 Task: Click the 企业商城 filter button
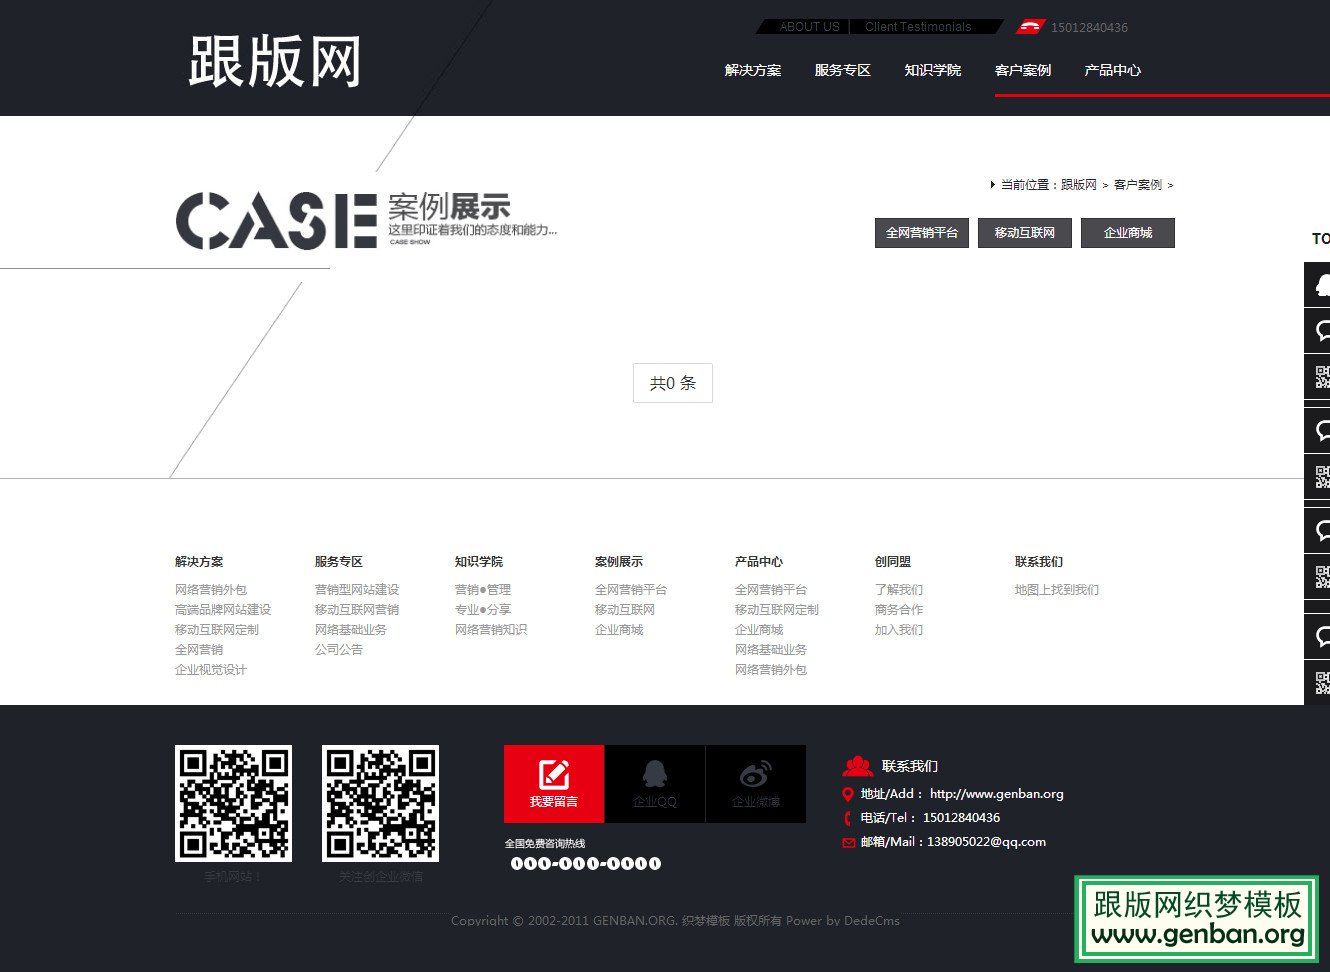(x=1128, y=233)
